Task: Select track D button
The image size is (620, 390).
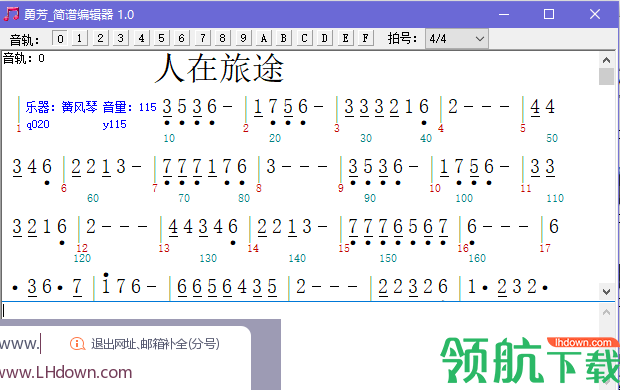Action: pyautogui.click(x=325, y=38)
